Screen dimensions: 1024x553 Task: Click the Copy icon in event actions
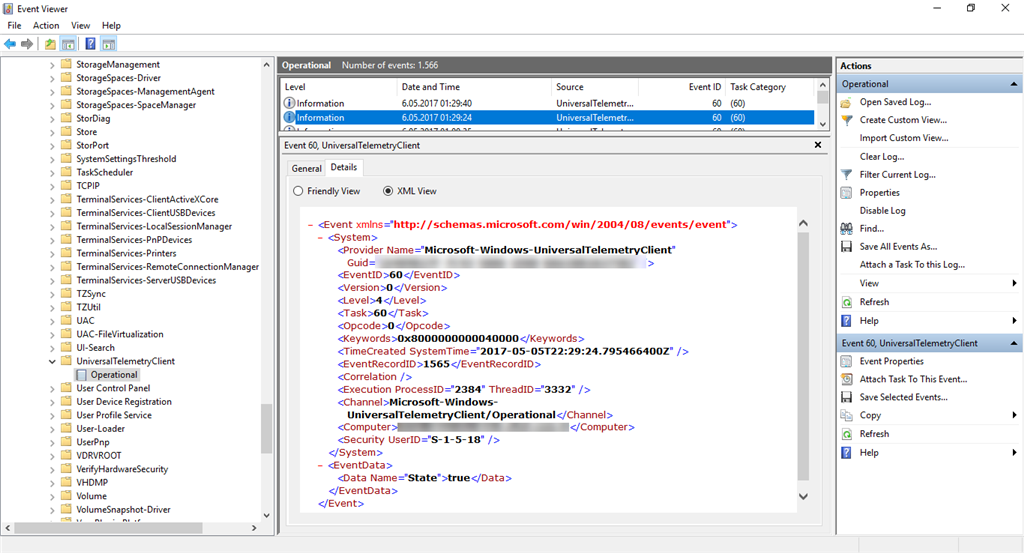point(846,415)
